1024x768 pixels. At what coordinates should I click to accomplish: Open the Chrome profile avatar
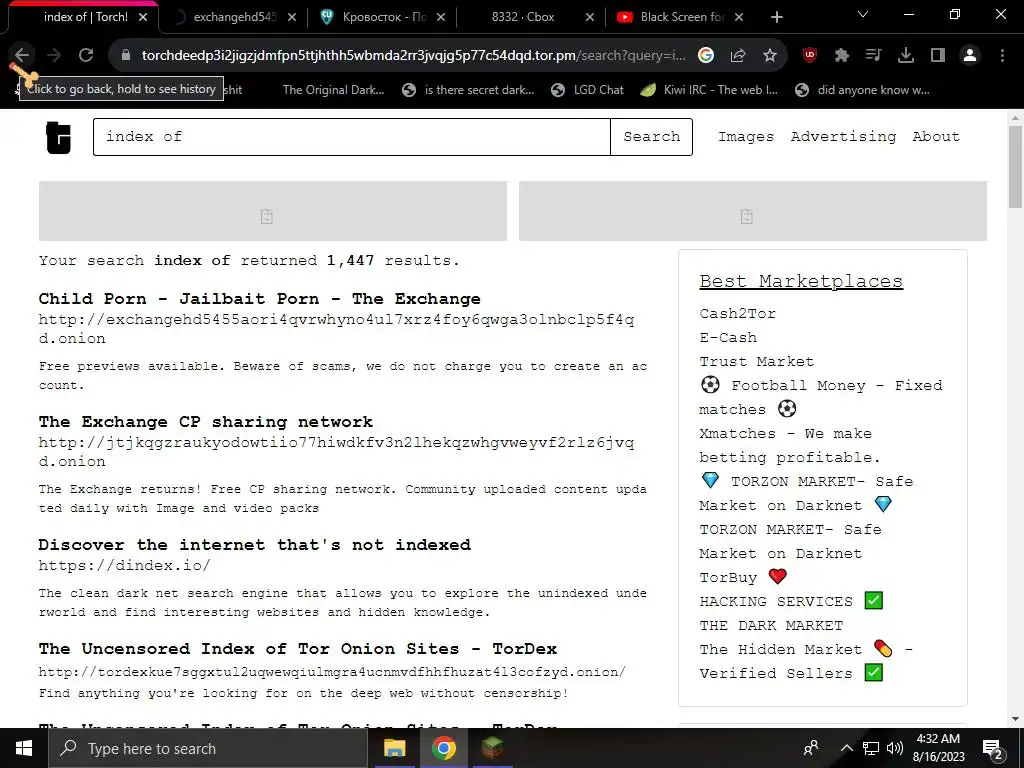tap(970, 56)
